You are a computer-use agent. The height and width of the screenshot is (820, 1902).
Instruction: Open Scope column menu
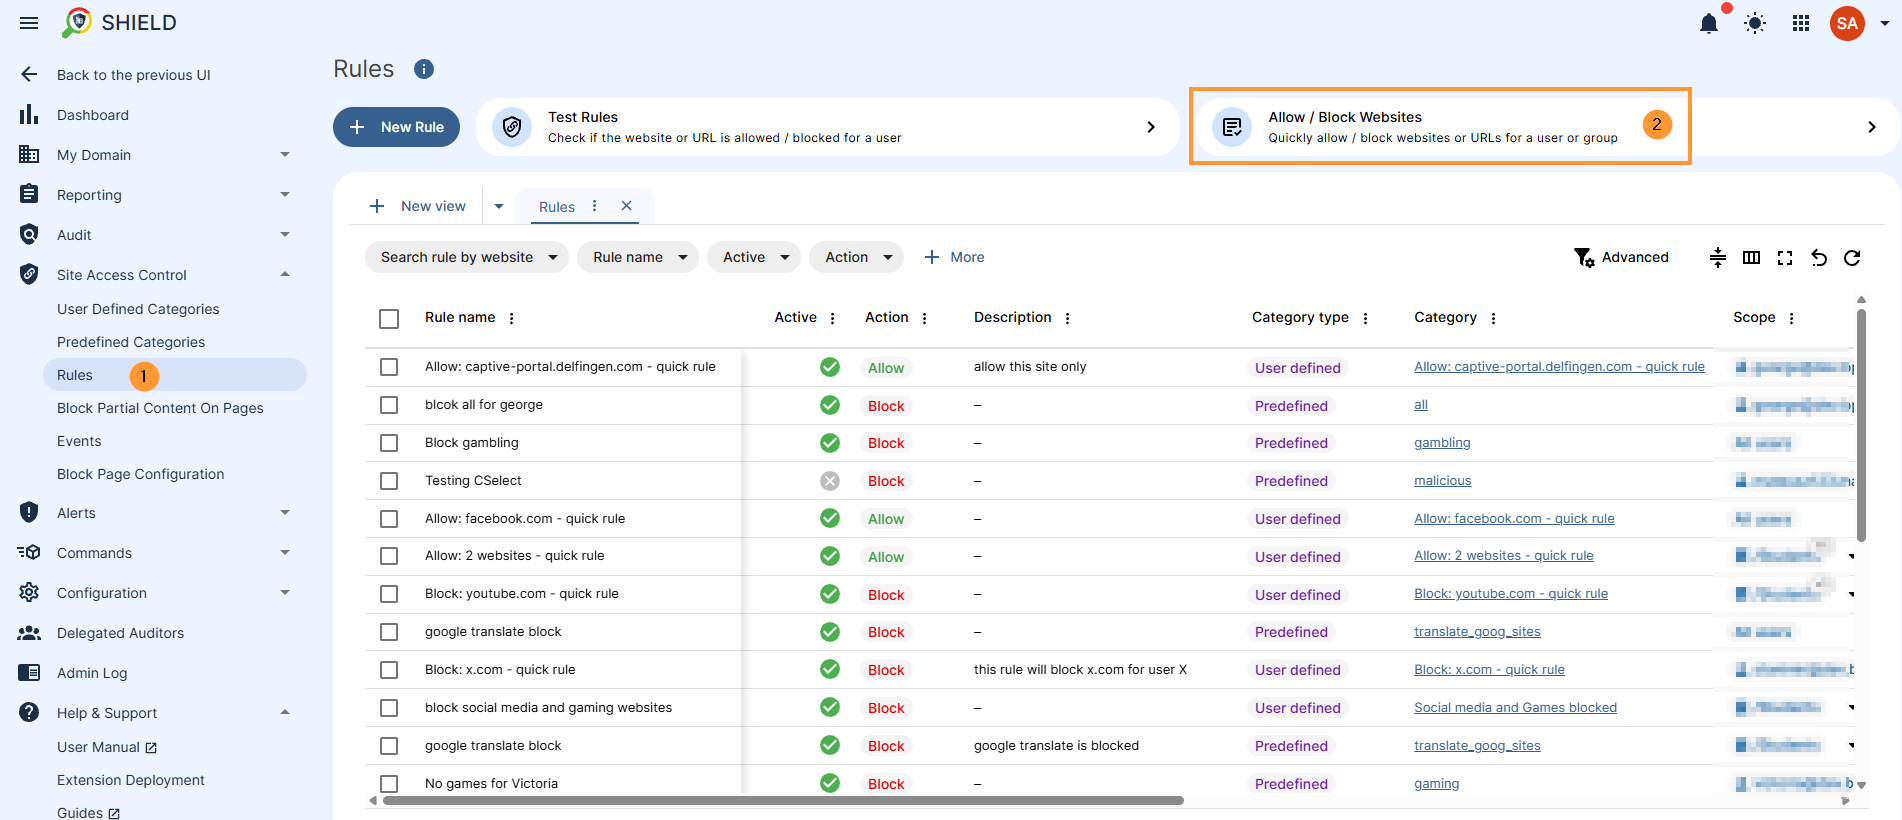1791,318
